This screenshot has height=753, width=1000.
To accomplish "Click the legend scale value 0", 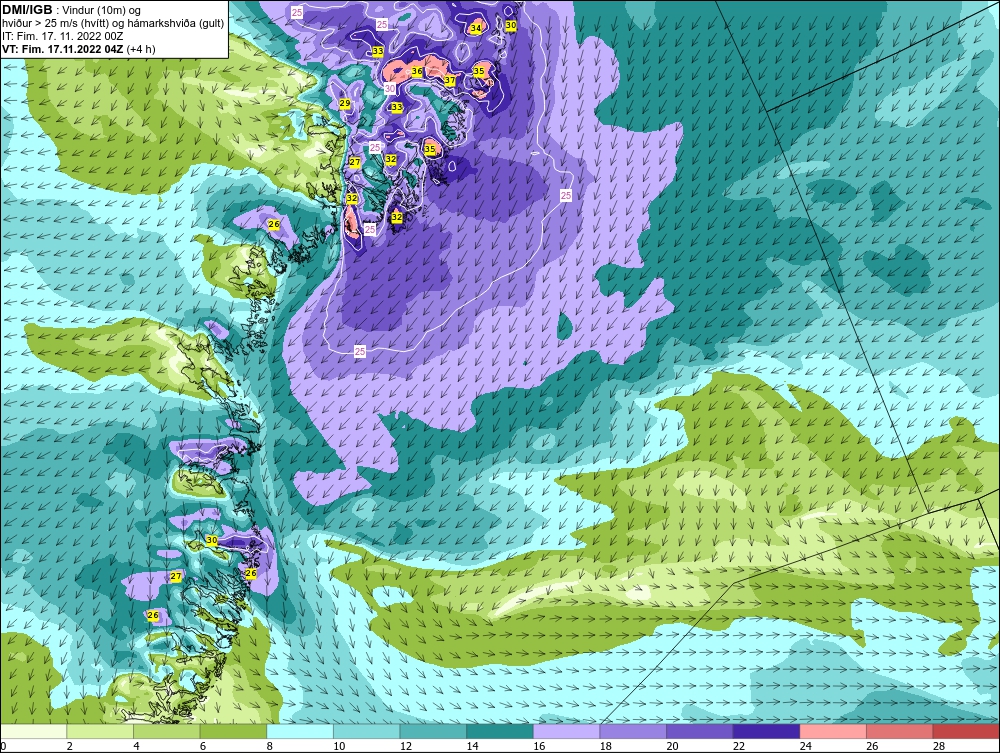I will click(3, 746).
